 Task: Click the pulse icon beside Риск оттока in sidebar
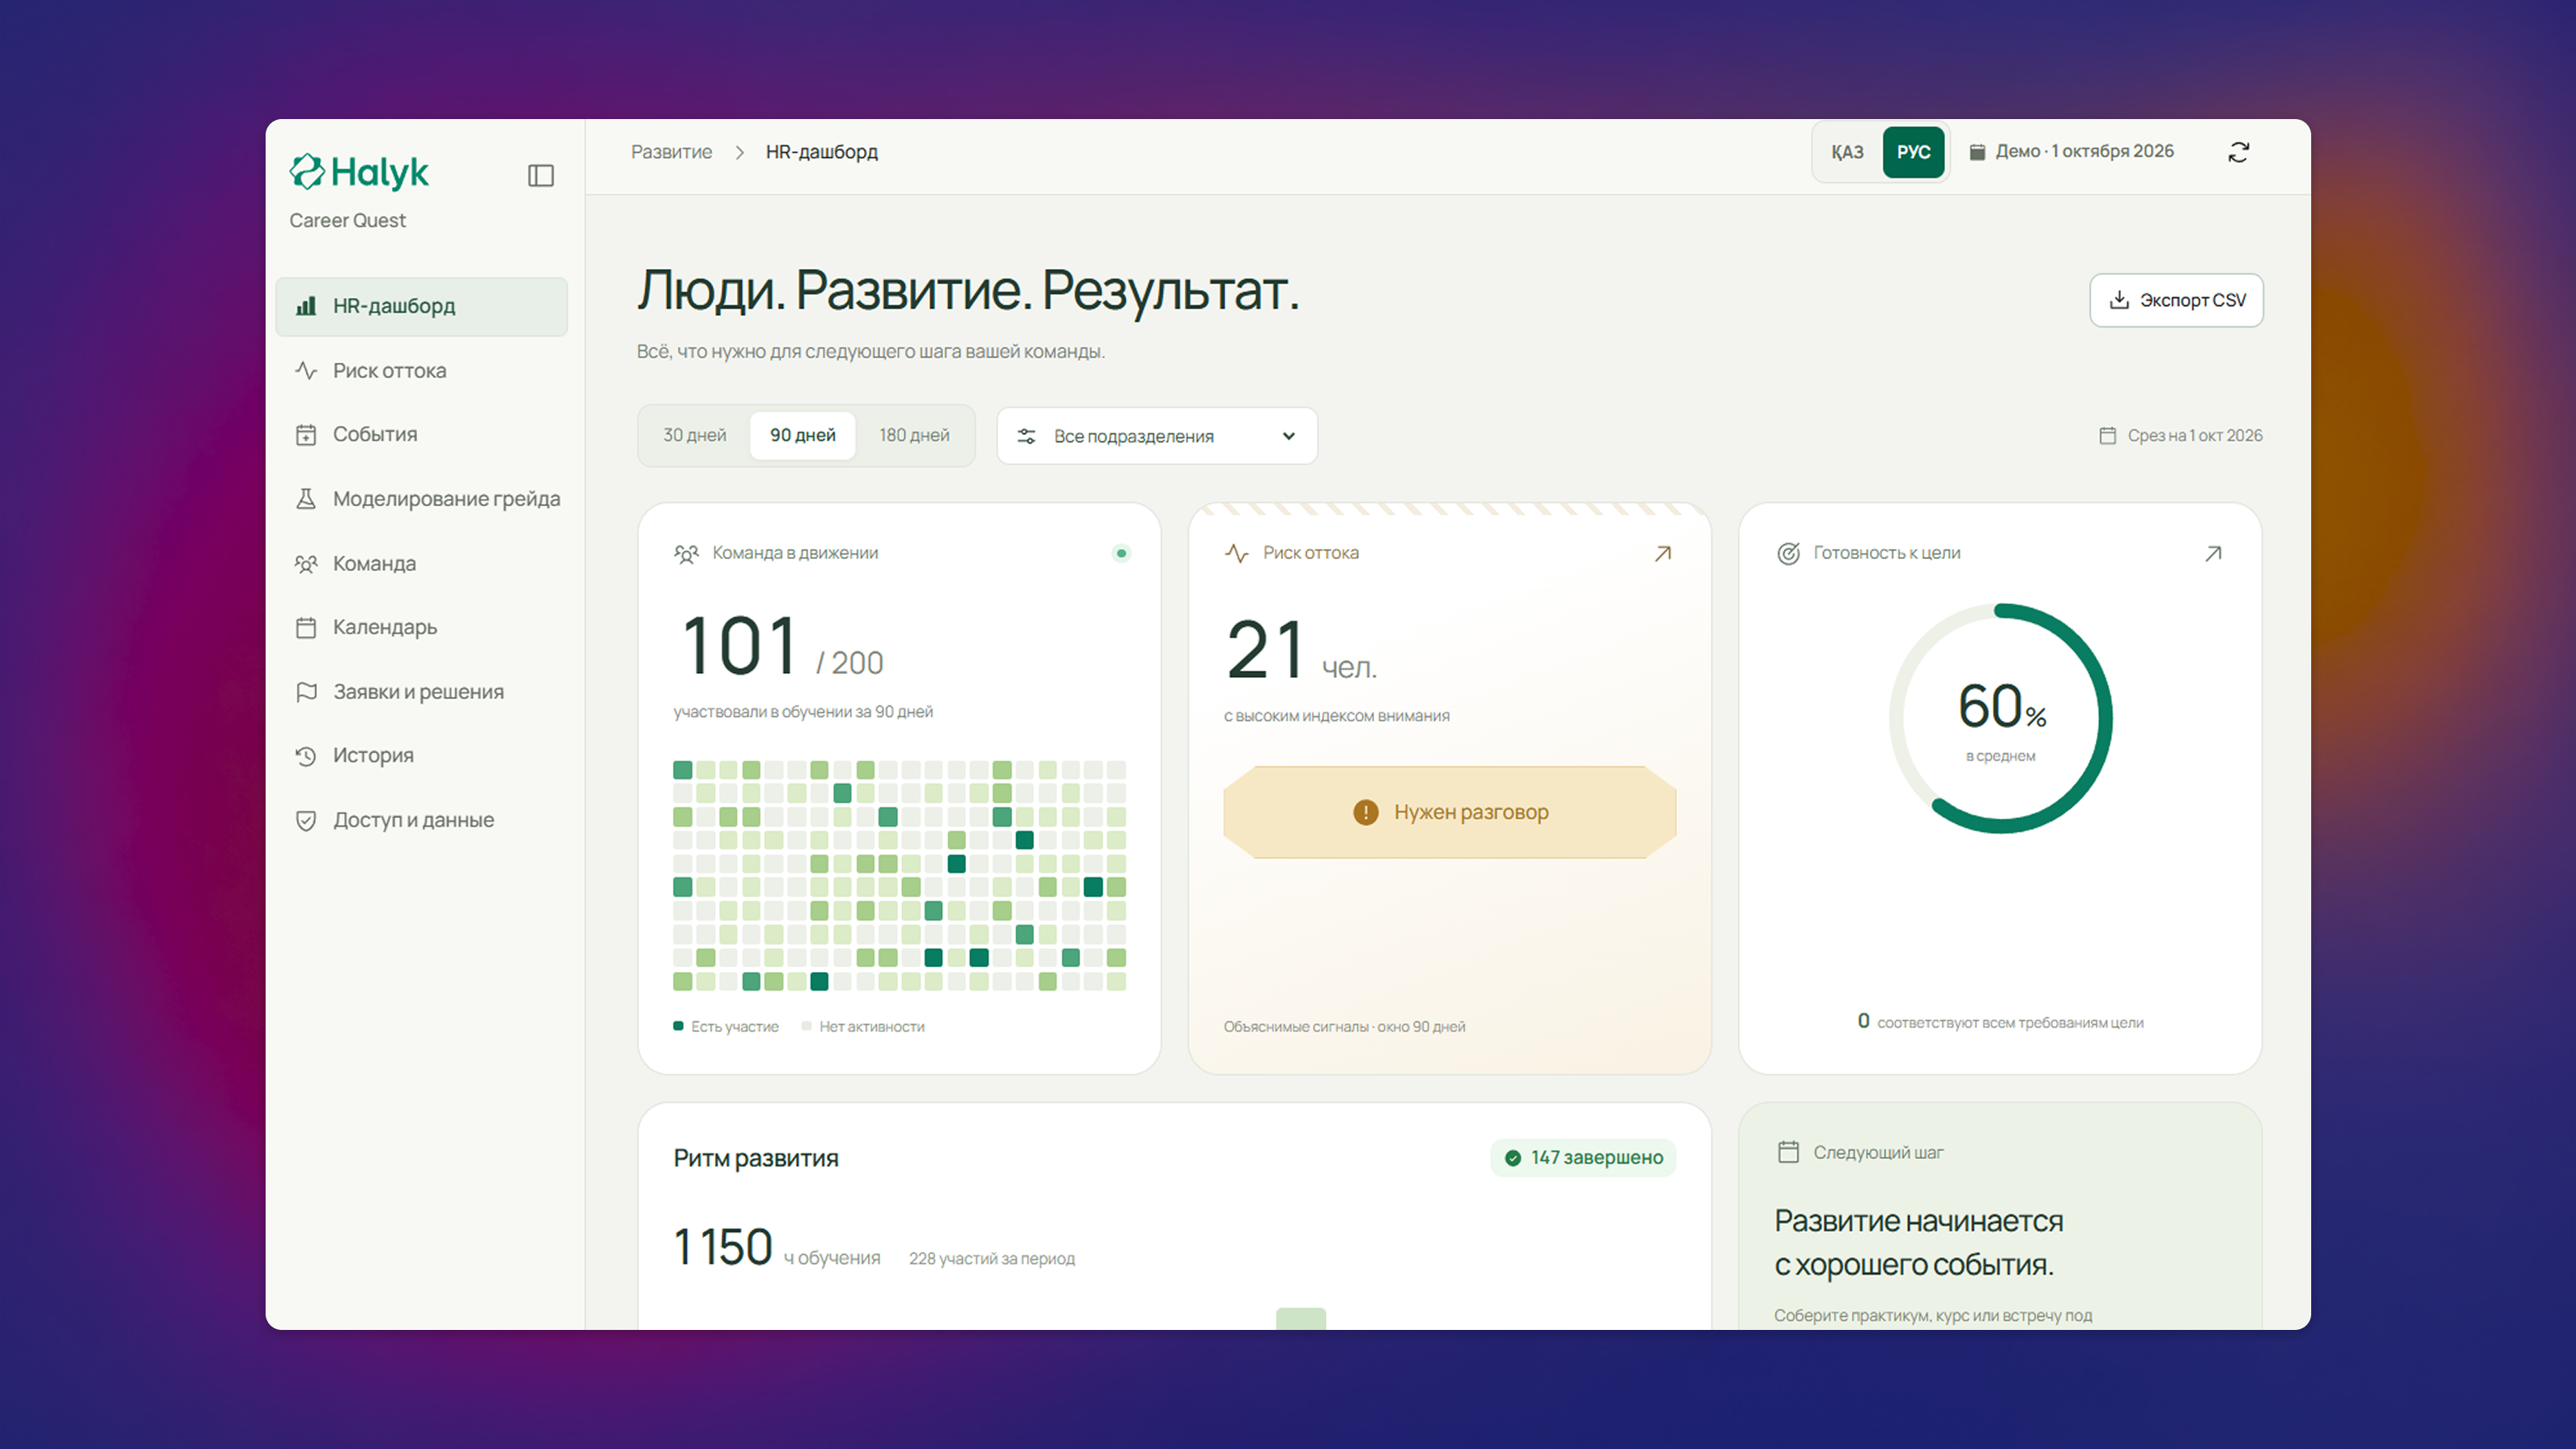pos(306,370)
